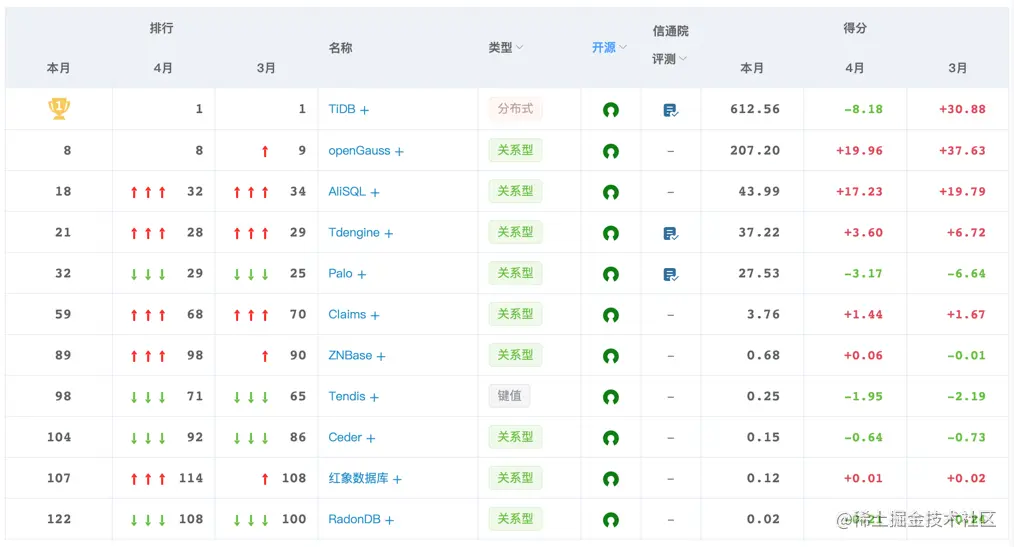The height and width of the screenshot is (547, 1014).
Task: Select the score change +17.23
Action: [x=859, y=191]
